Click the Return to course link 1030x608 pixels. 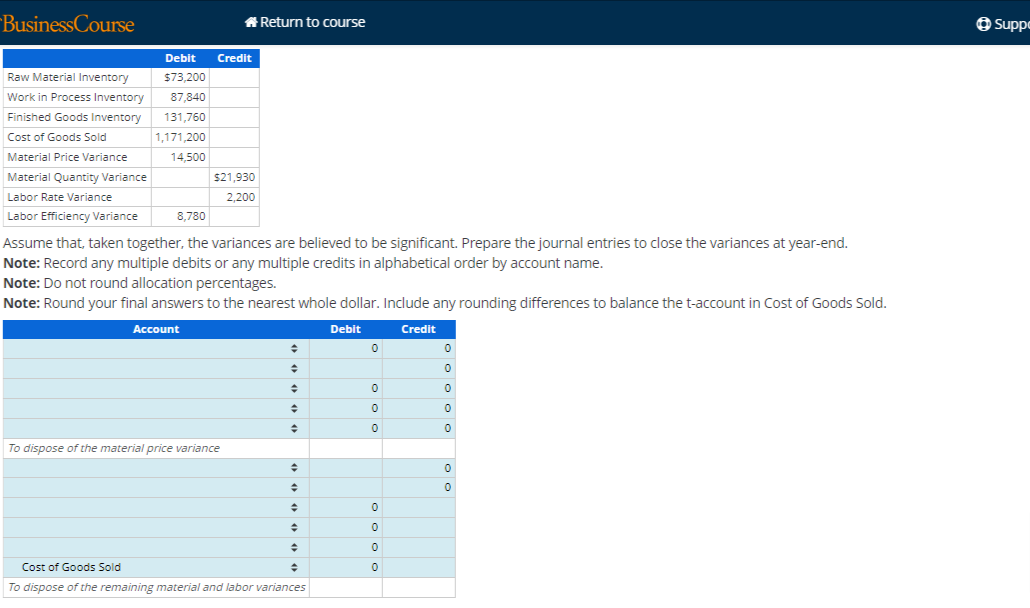305,22
